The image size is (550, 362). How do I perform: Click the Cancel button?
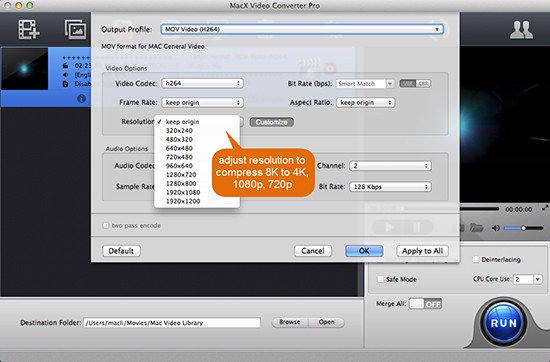[313, 251]
